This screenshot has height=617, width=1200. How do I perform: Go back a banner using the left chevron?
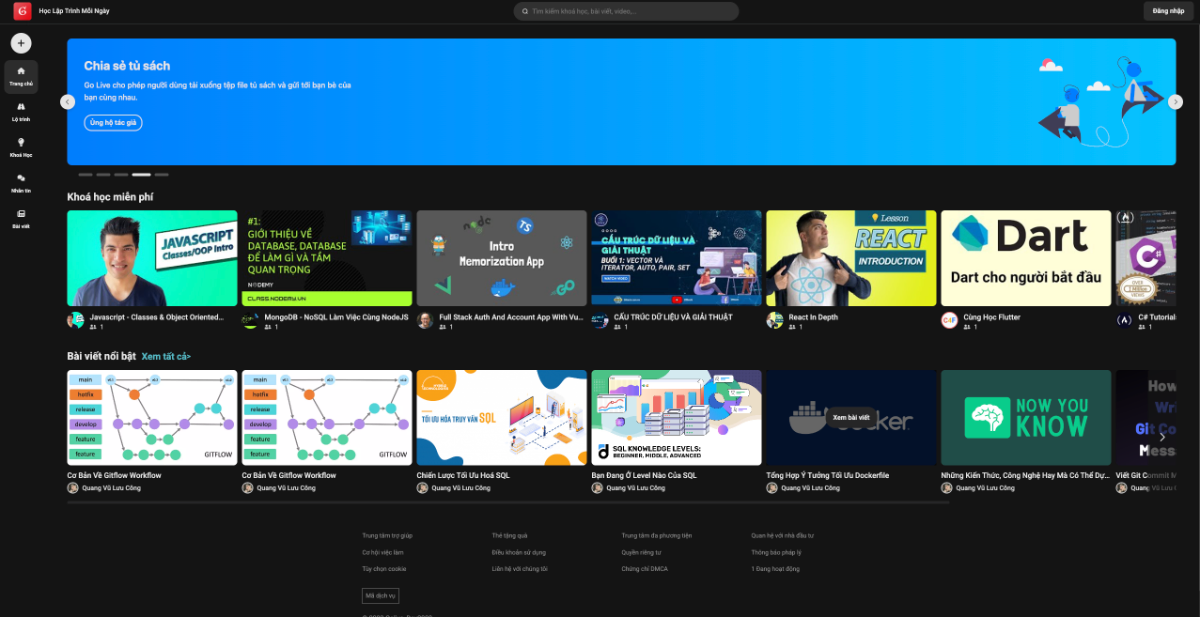pyautogui.click(x=67, y=101)
